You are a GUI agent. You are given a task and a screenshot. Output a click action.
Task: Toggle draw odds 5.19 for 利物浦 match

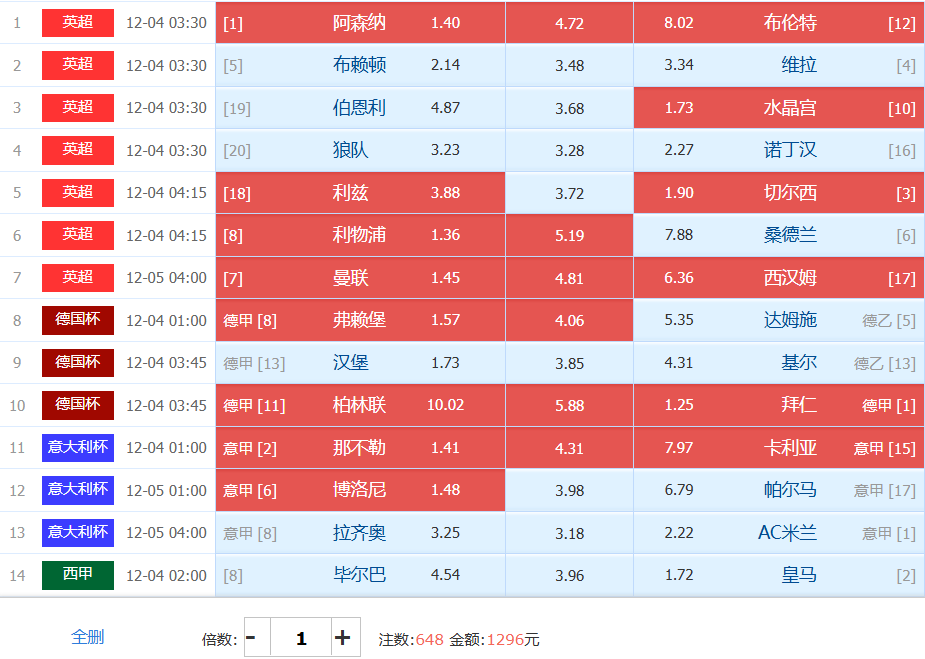click(569, 235)
